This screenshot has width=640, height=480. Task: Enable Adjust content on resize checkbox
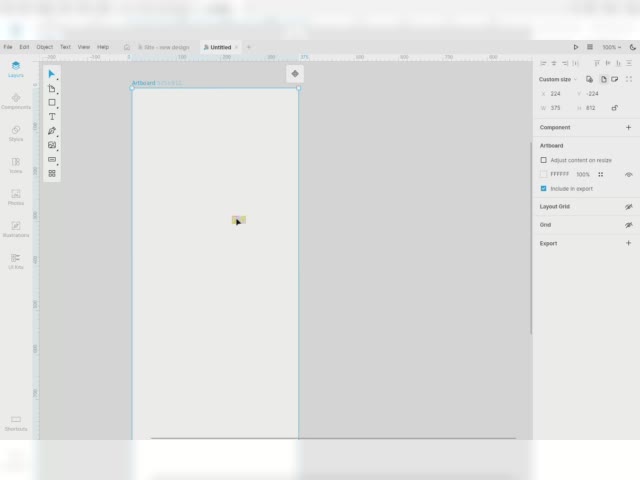[543, 160]
